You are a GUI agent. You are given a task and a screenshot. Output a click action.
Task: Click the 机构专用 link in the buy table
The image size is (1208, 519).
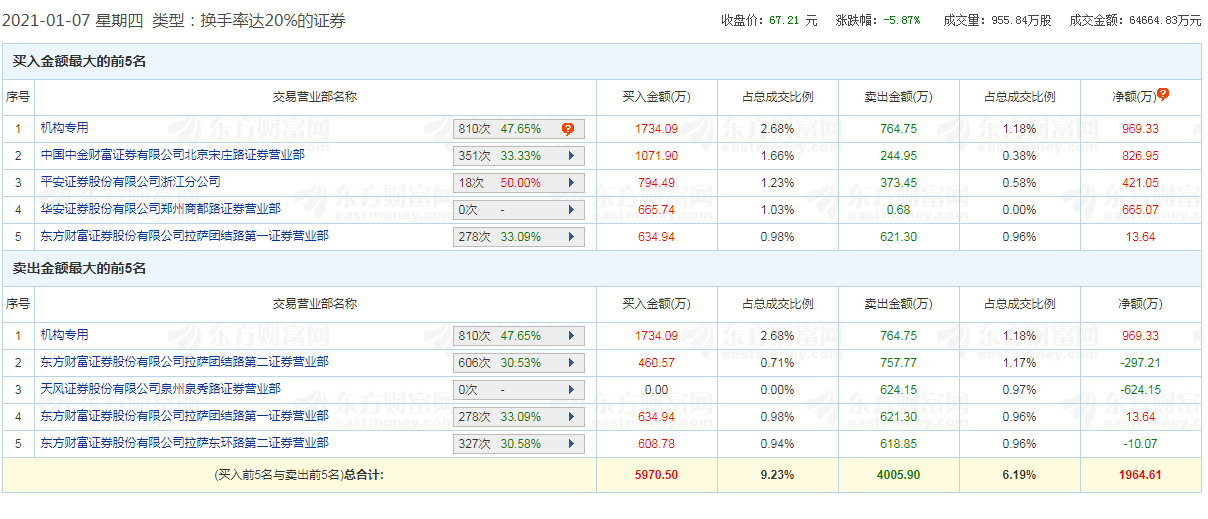[64, 128]
